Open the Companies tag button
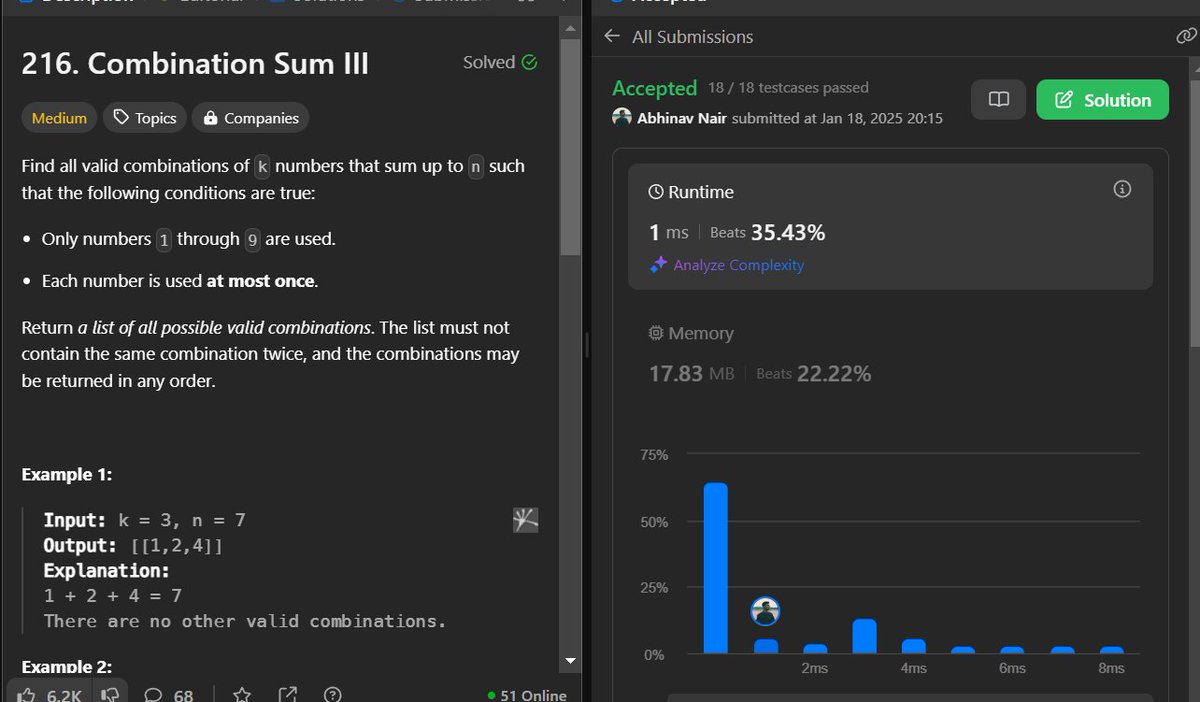Image resolution: width=1200 pixels, height=702 pixels. click(x=251, y=118)
